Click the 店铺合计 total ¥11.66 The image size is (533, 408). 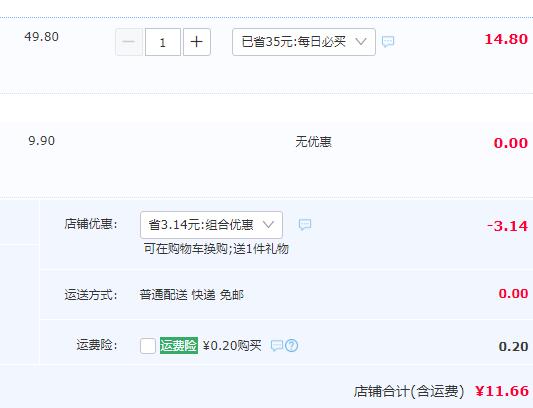point(502,391)
